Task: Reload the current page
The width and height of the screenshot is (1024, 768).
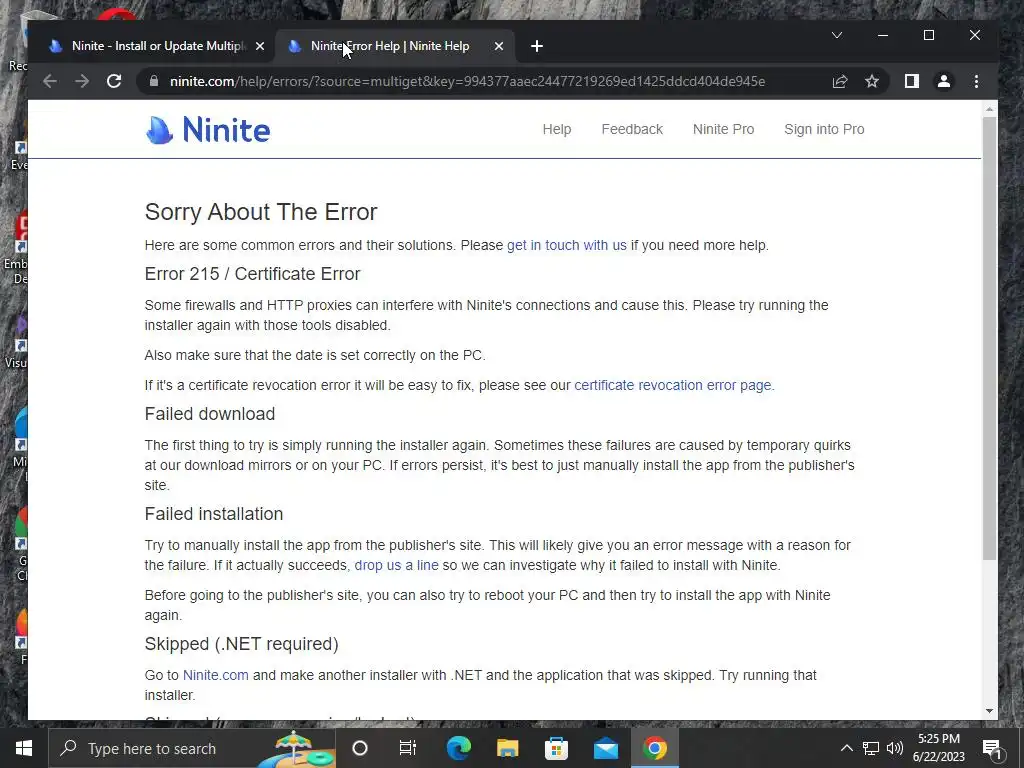Action: (114, 81)
